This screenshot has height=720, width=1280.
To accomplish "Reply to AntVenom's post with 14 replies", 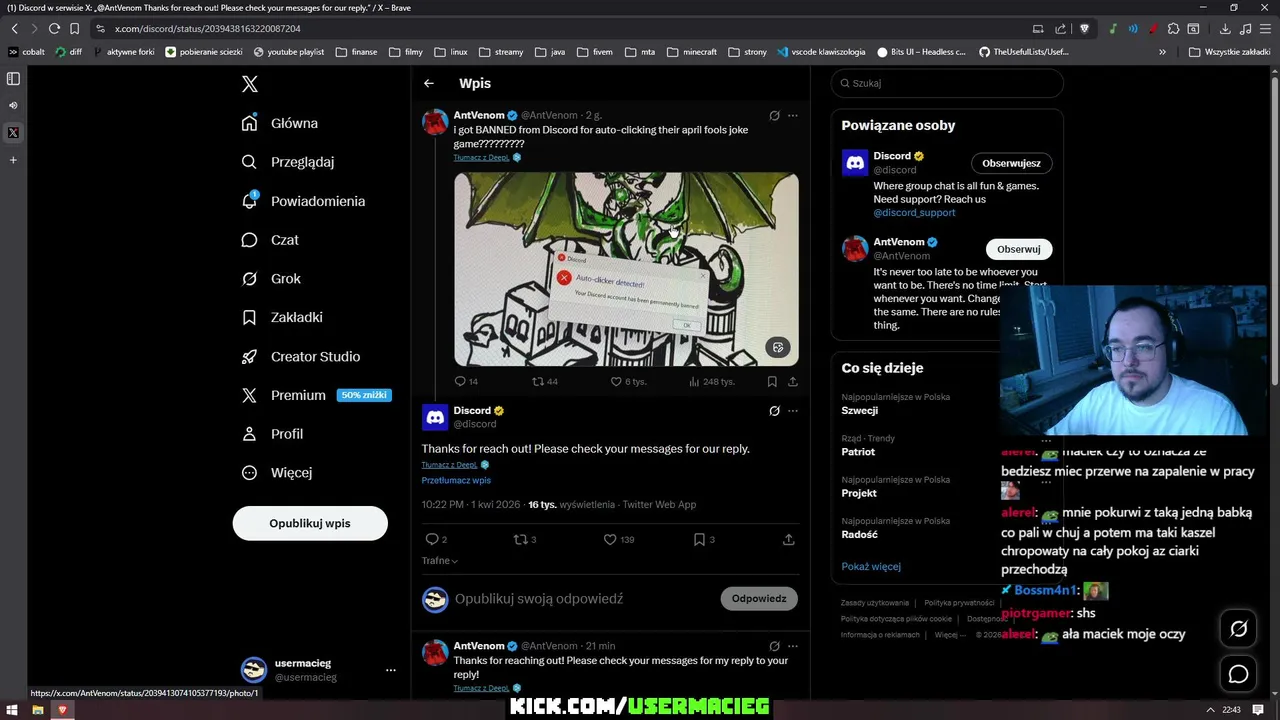I will [x=466, y=381].
